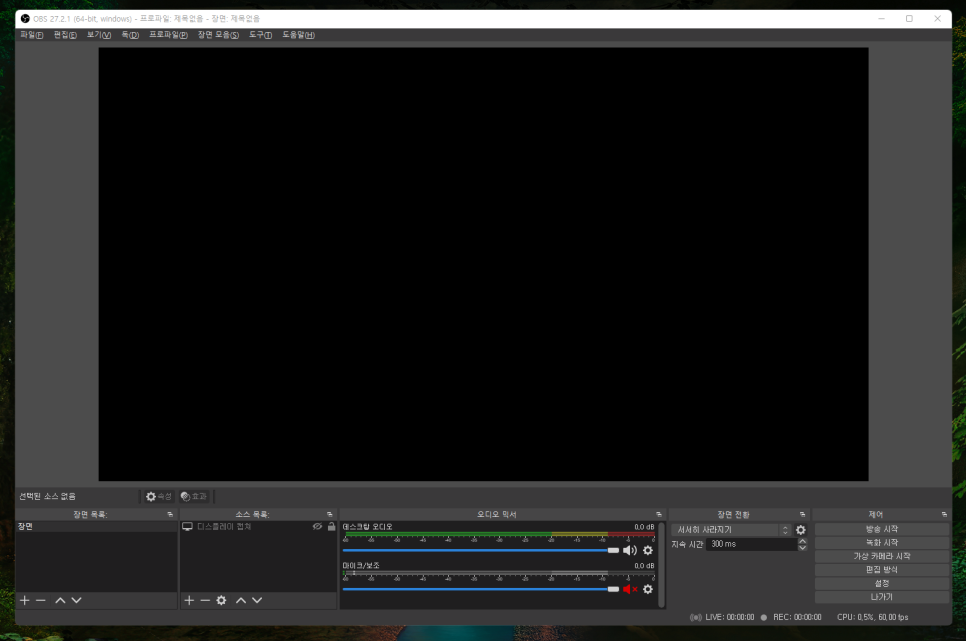Open the 파일 menu
The width and height of the screenshot is (966, 641).
tap(31, 35)
